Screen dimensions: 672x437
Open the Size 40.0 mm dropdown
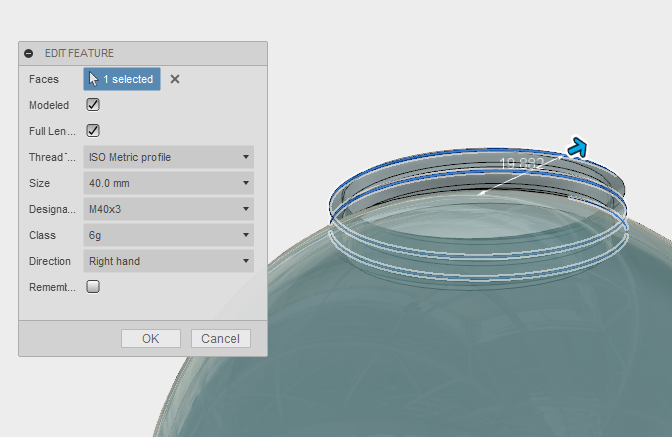(x=168, y=183)
